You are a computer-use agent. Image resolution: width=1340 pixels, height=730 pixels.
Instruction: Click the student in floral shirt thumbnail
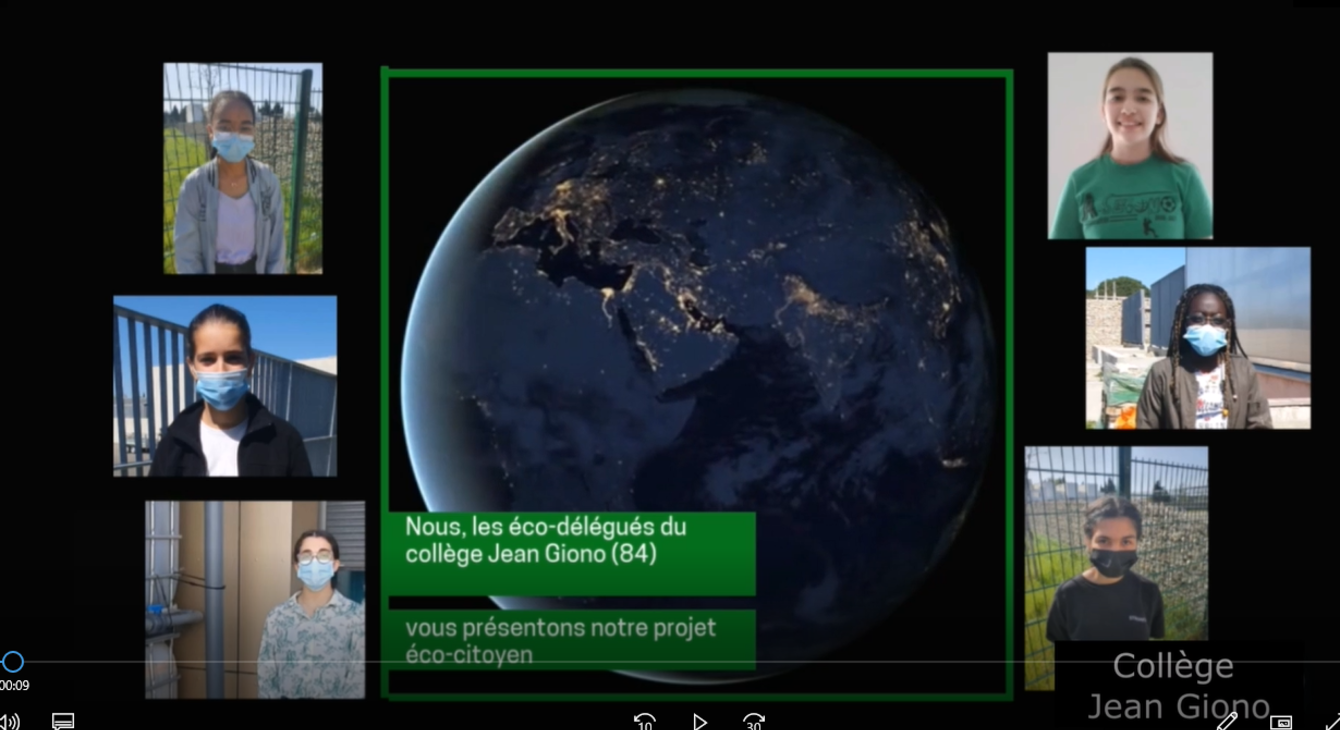(255, 599)
